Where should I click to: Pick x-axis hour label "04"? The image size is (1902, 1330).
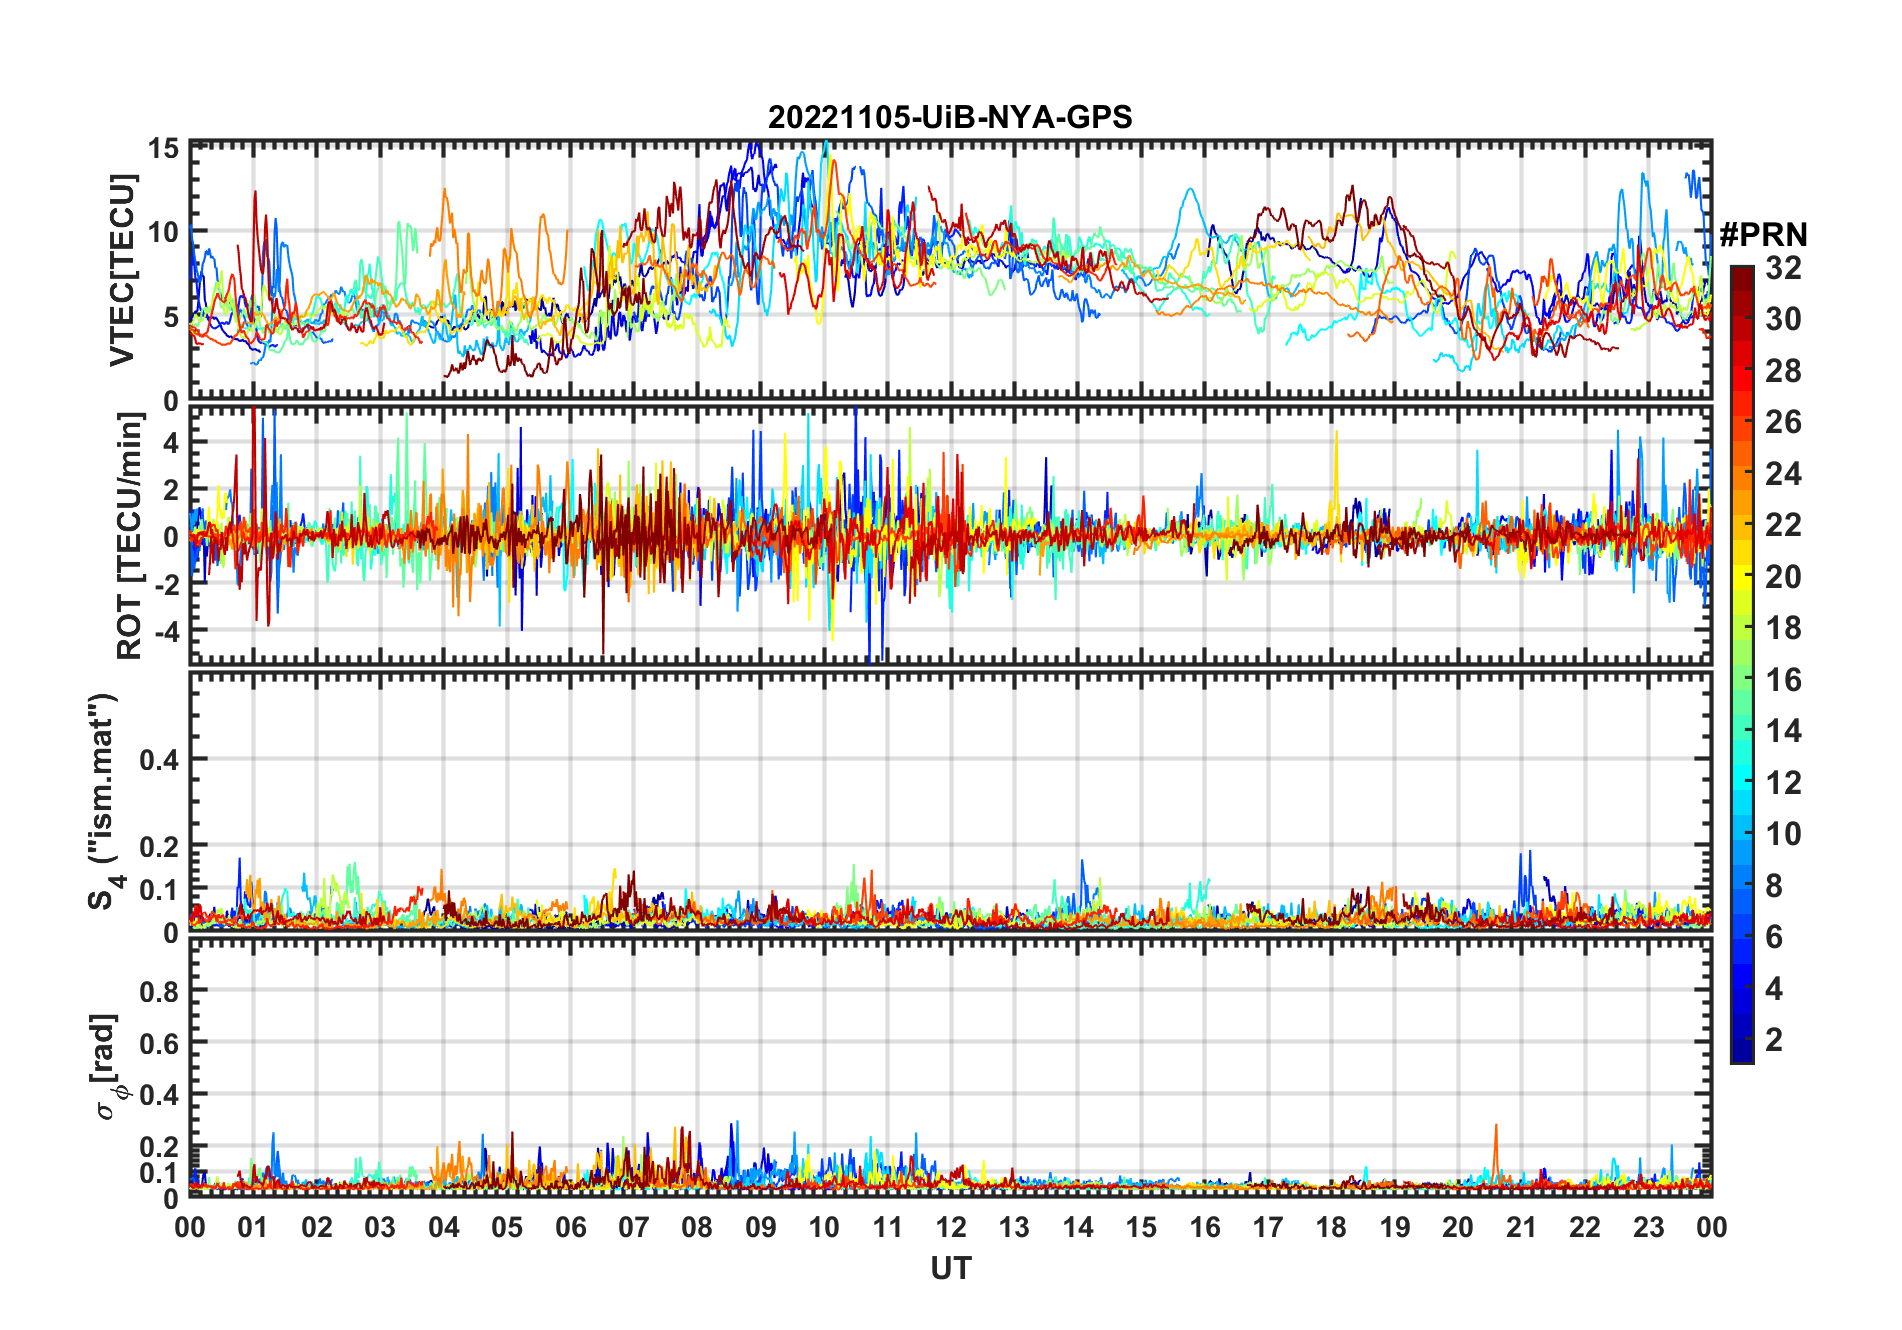[x=444, y=1227]
